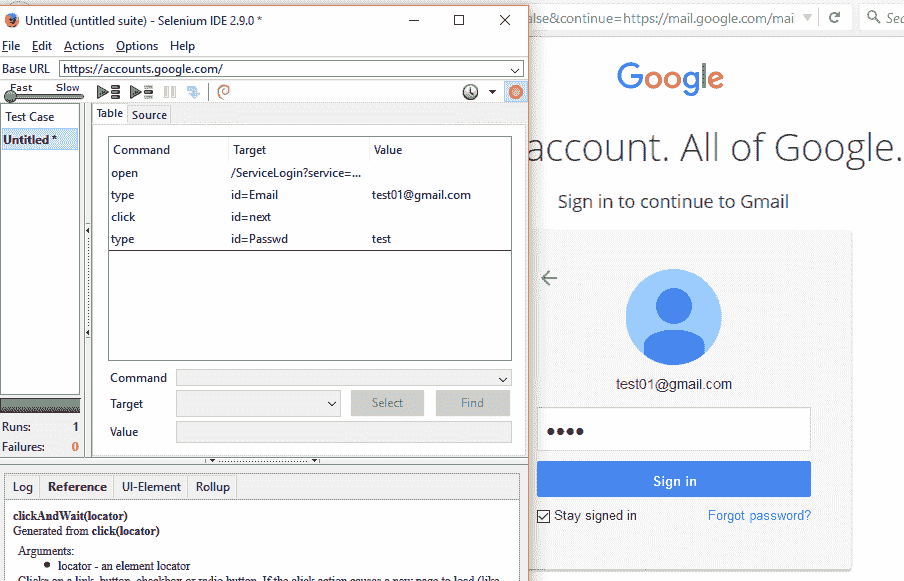Open the browser URL history dropdown
Image resolution: width=904 pixels, height=581 pixels.
point(807,17)
